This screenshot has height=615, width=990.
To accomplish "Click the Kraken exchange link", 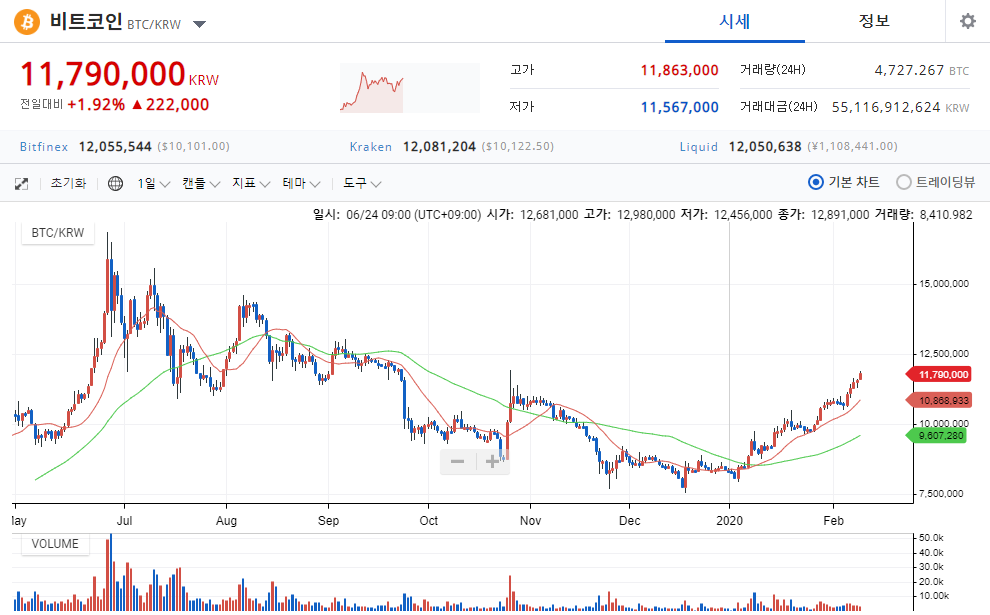I will [x=371, y=146].
